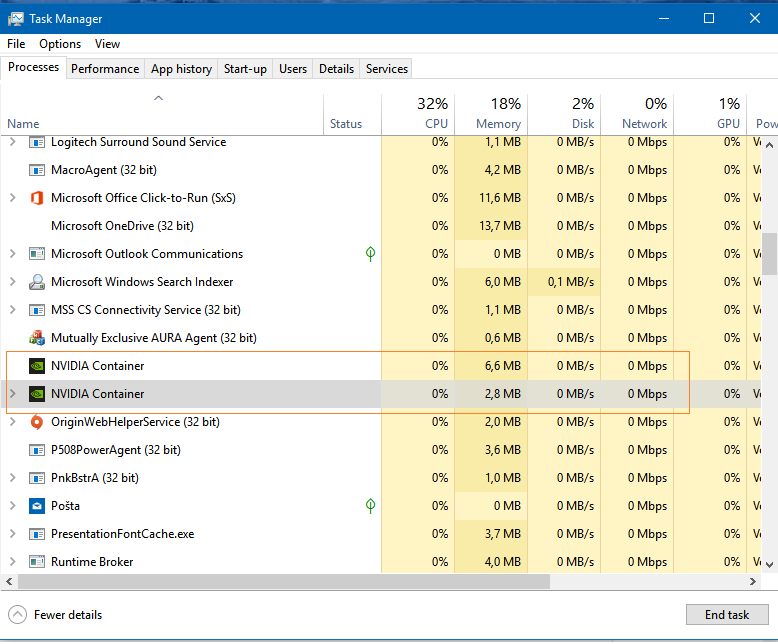Expand MSS CS Connectivity Service row

coord(13,310)
